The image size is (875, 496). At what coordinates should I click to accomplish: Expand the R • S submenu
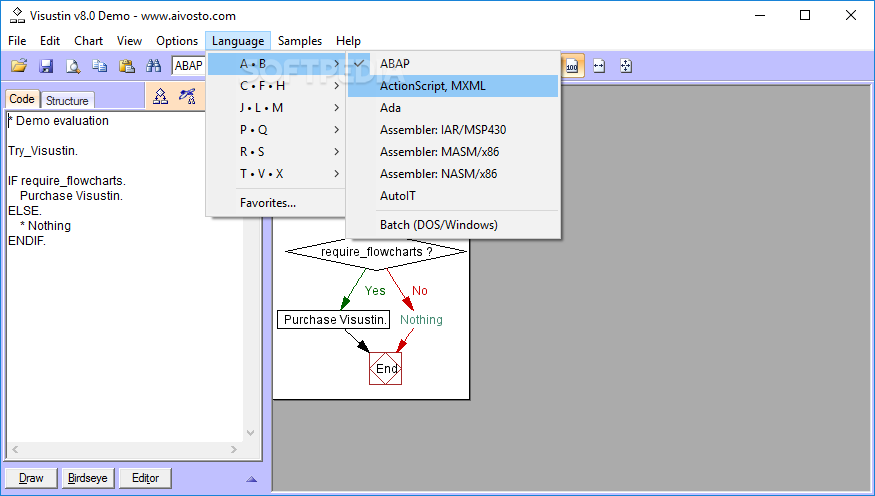tap(276, 152)
